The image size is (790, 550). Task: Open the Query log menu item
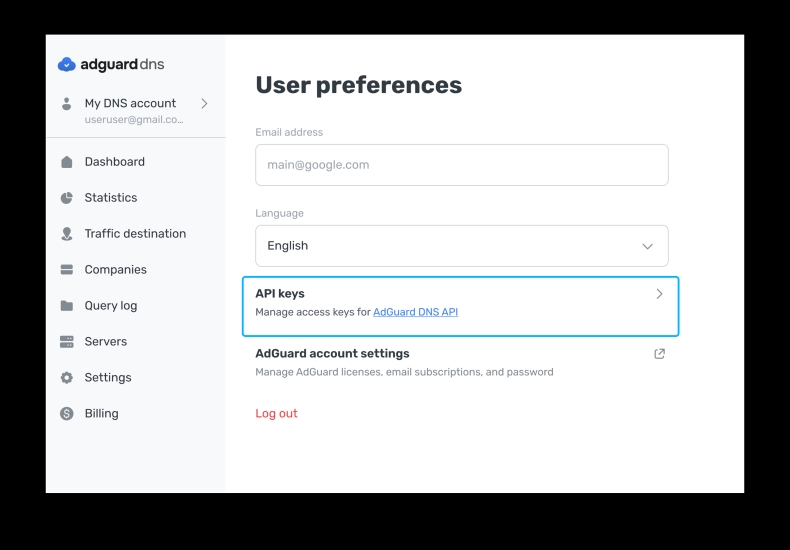[x=111, y=306]
